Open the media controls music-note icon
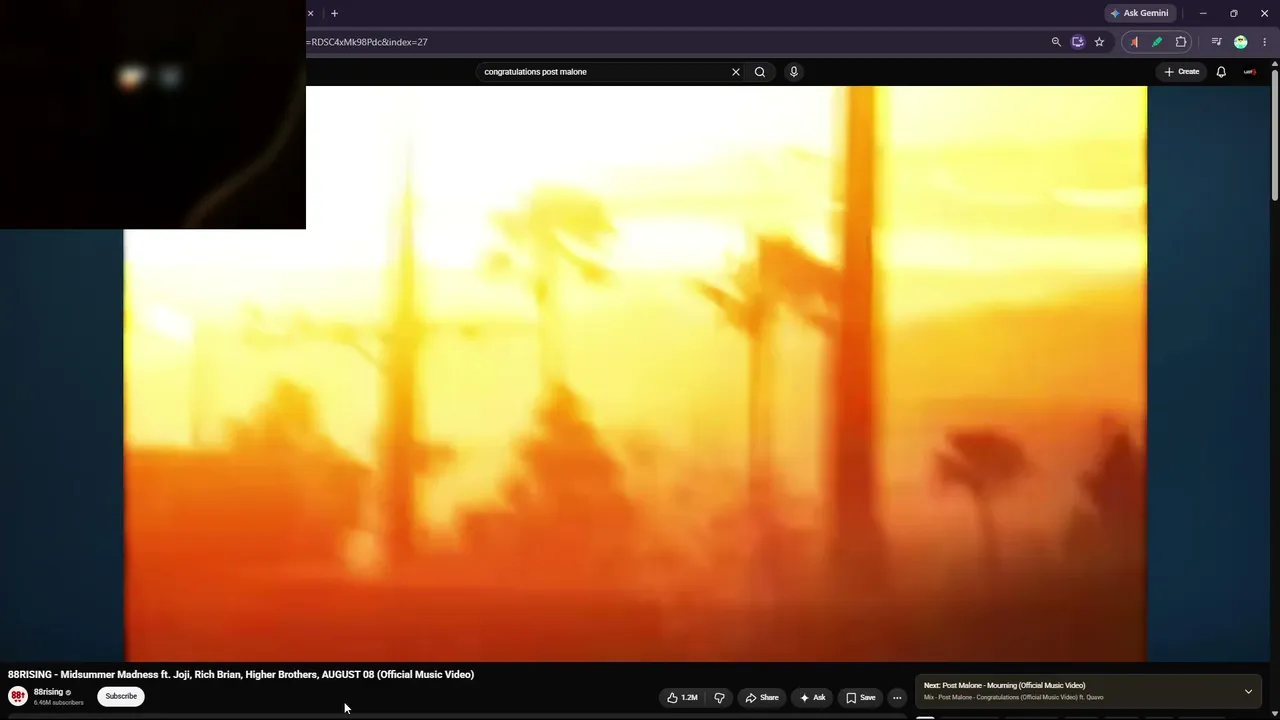This screenshot has height=720, width=1280. click(1216, 42)
